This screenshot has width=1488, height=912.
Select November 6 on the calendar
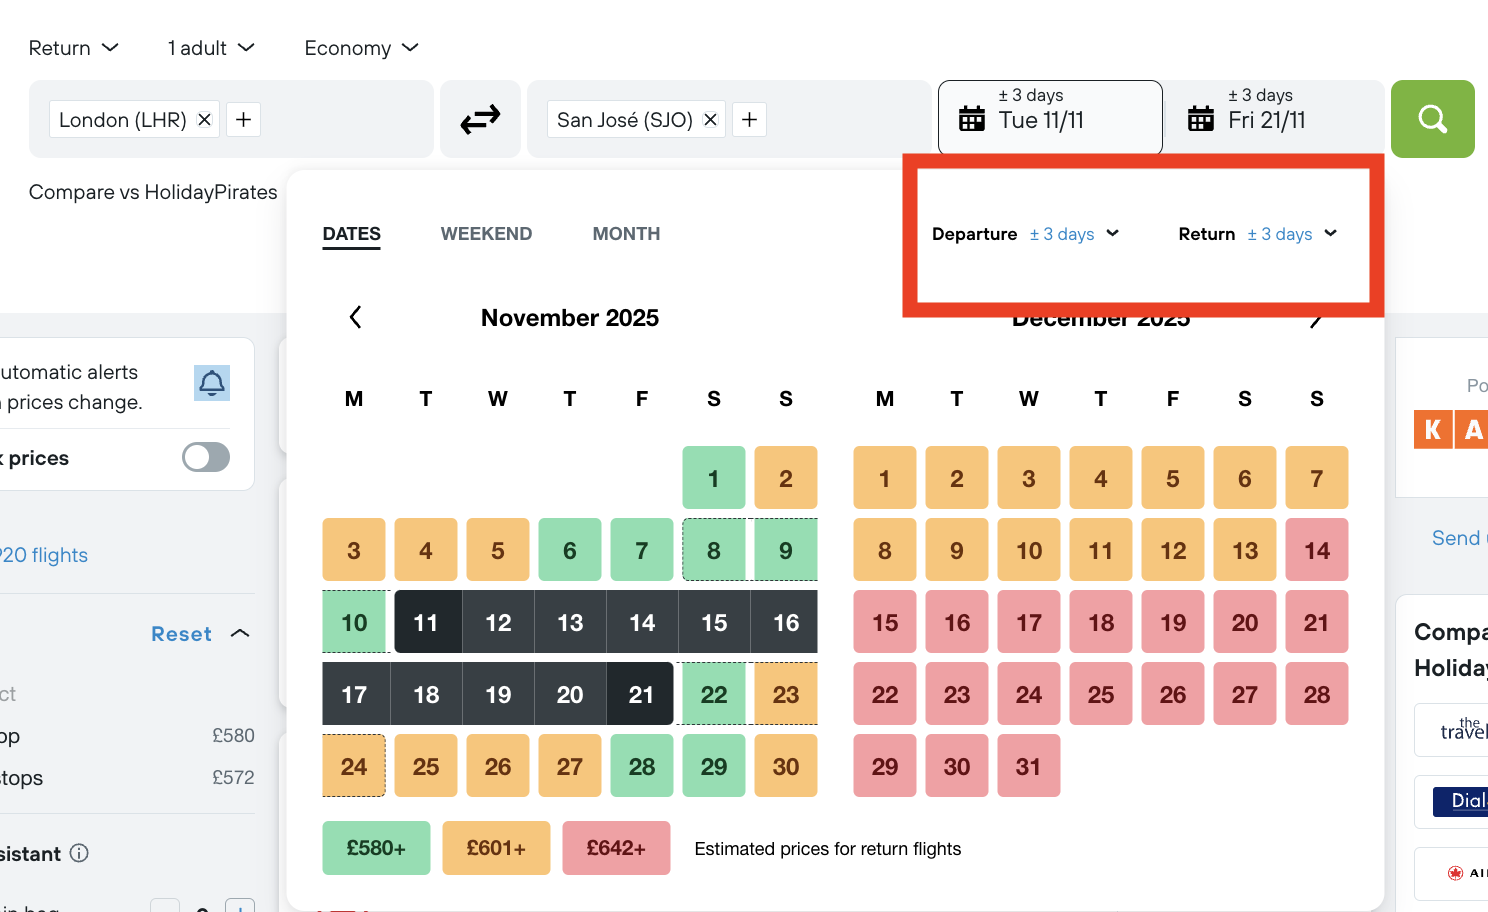coord(570,550)
